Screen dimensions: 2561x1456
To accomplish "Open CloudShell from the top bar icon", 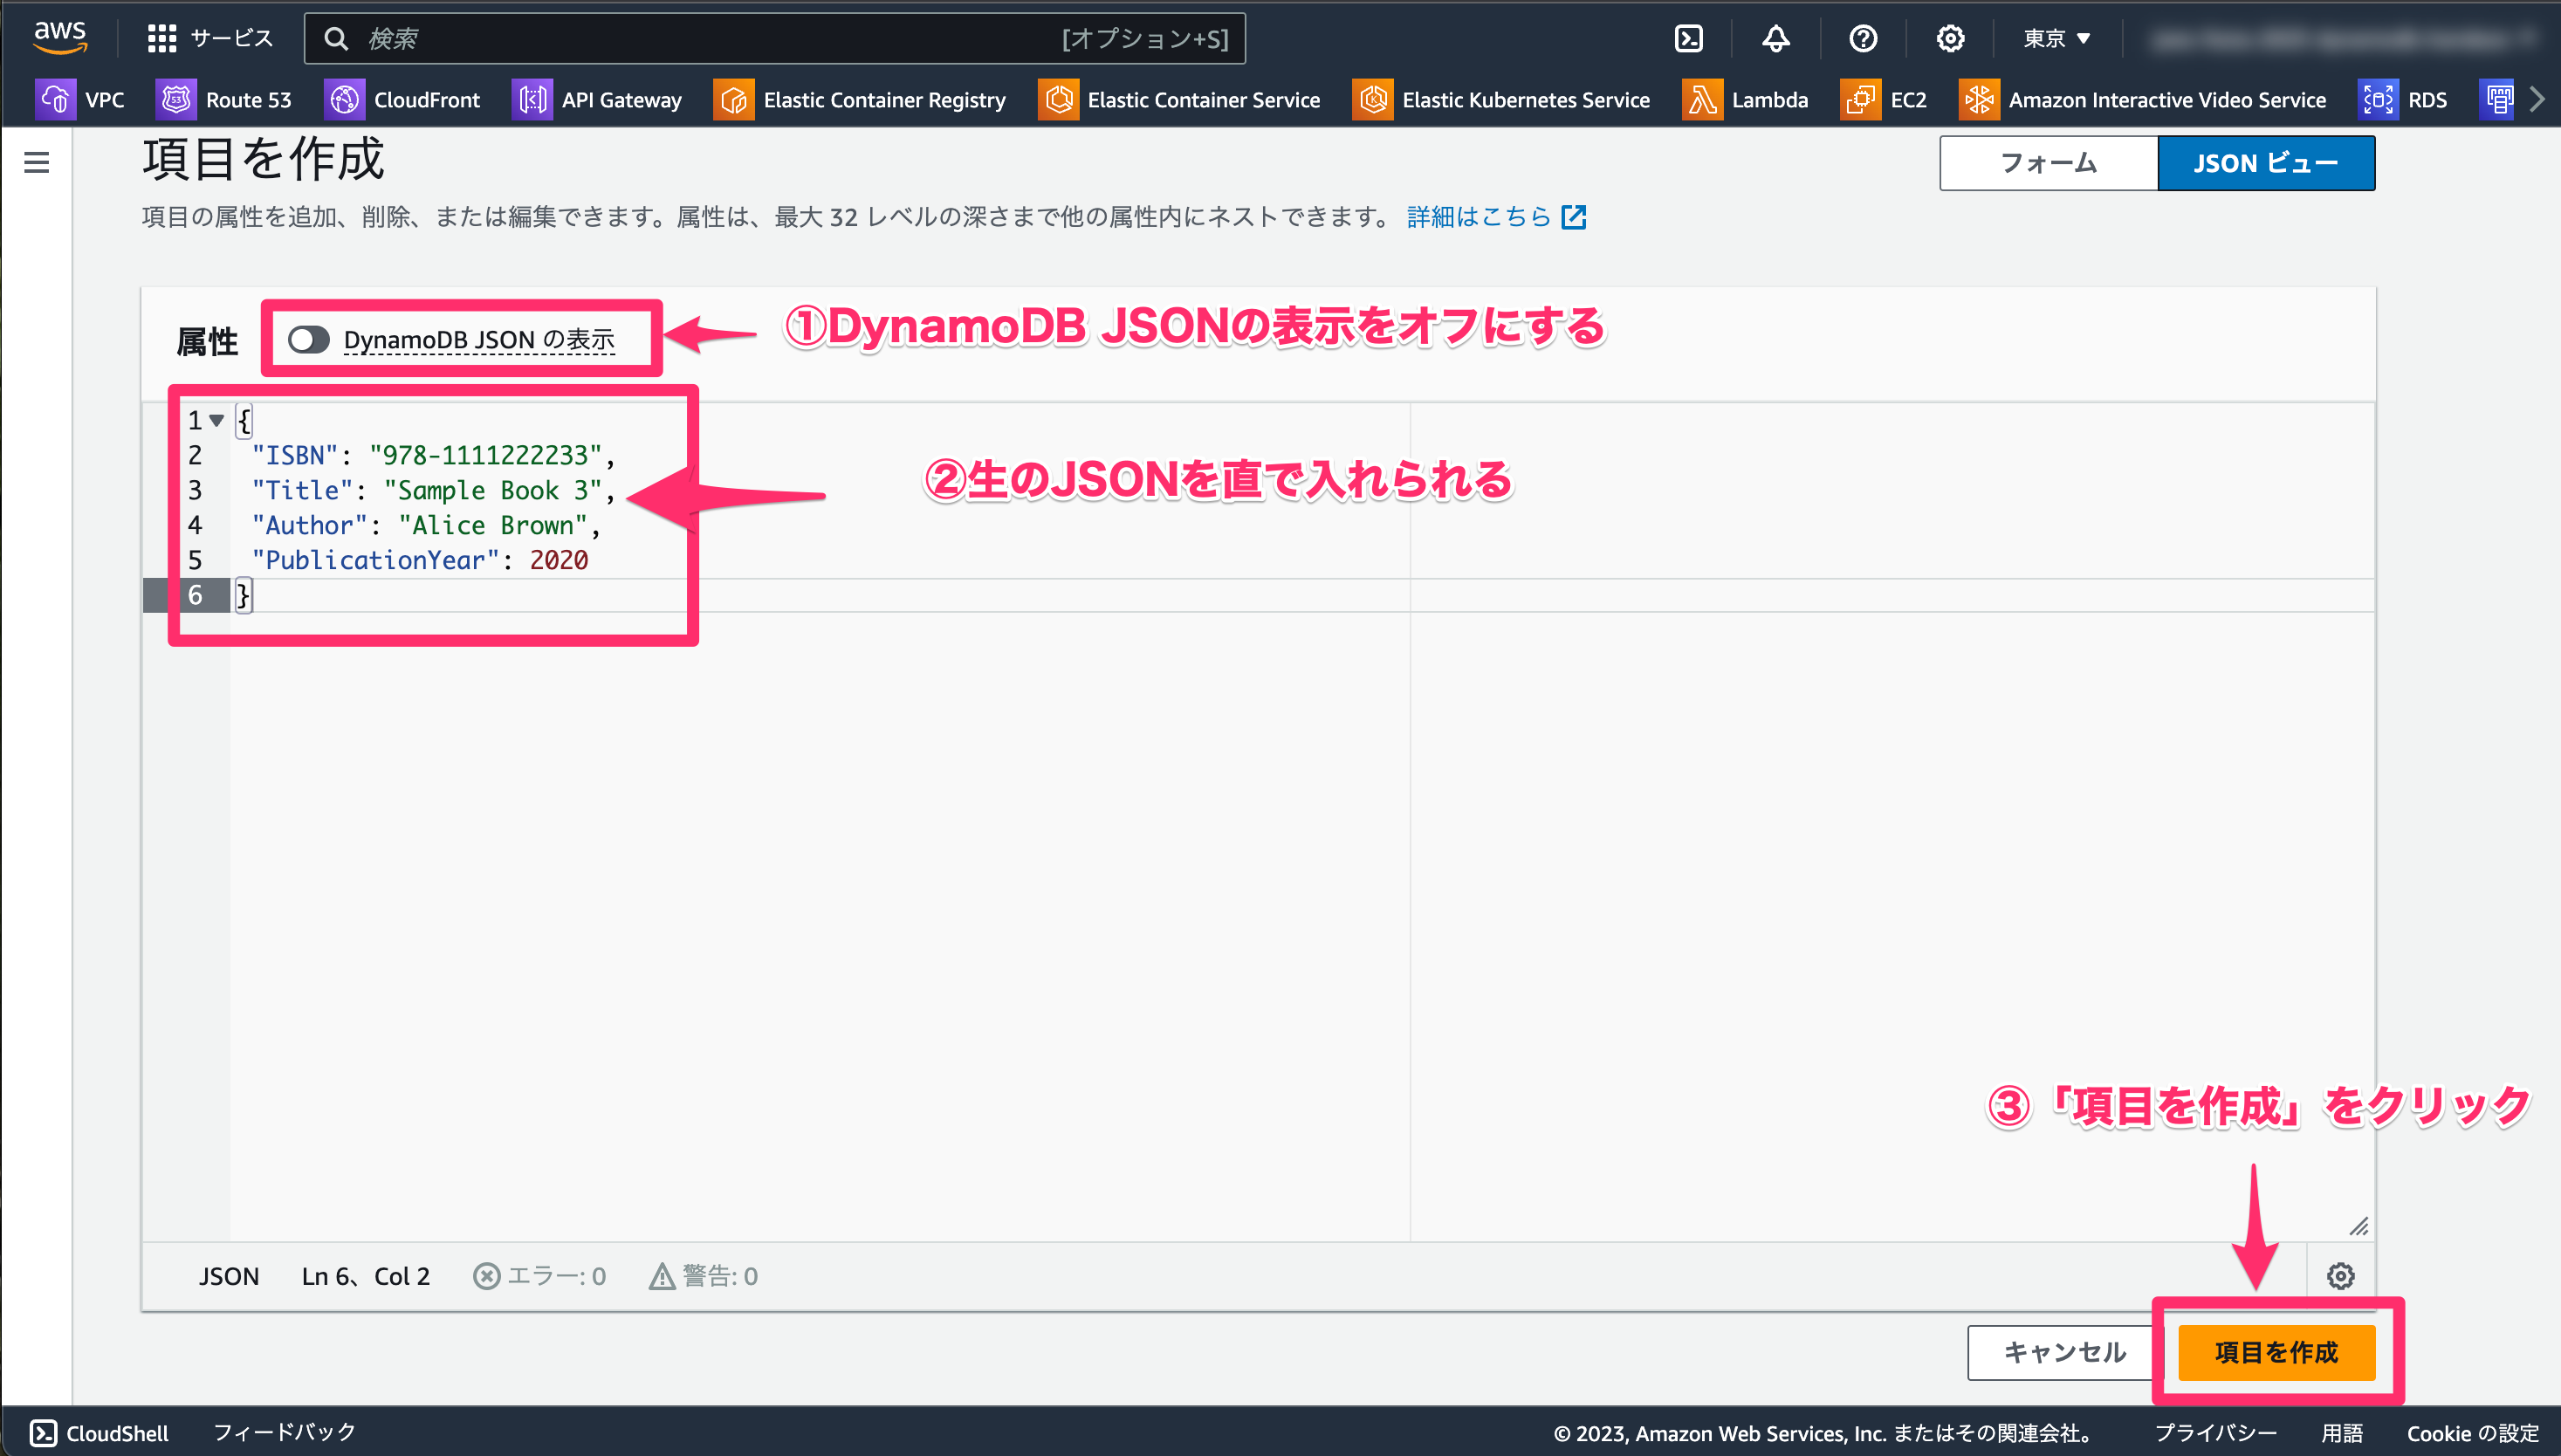I will coord(1688,39).
